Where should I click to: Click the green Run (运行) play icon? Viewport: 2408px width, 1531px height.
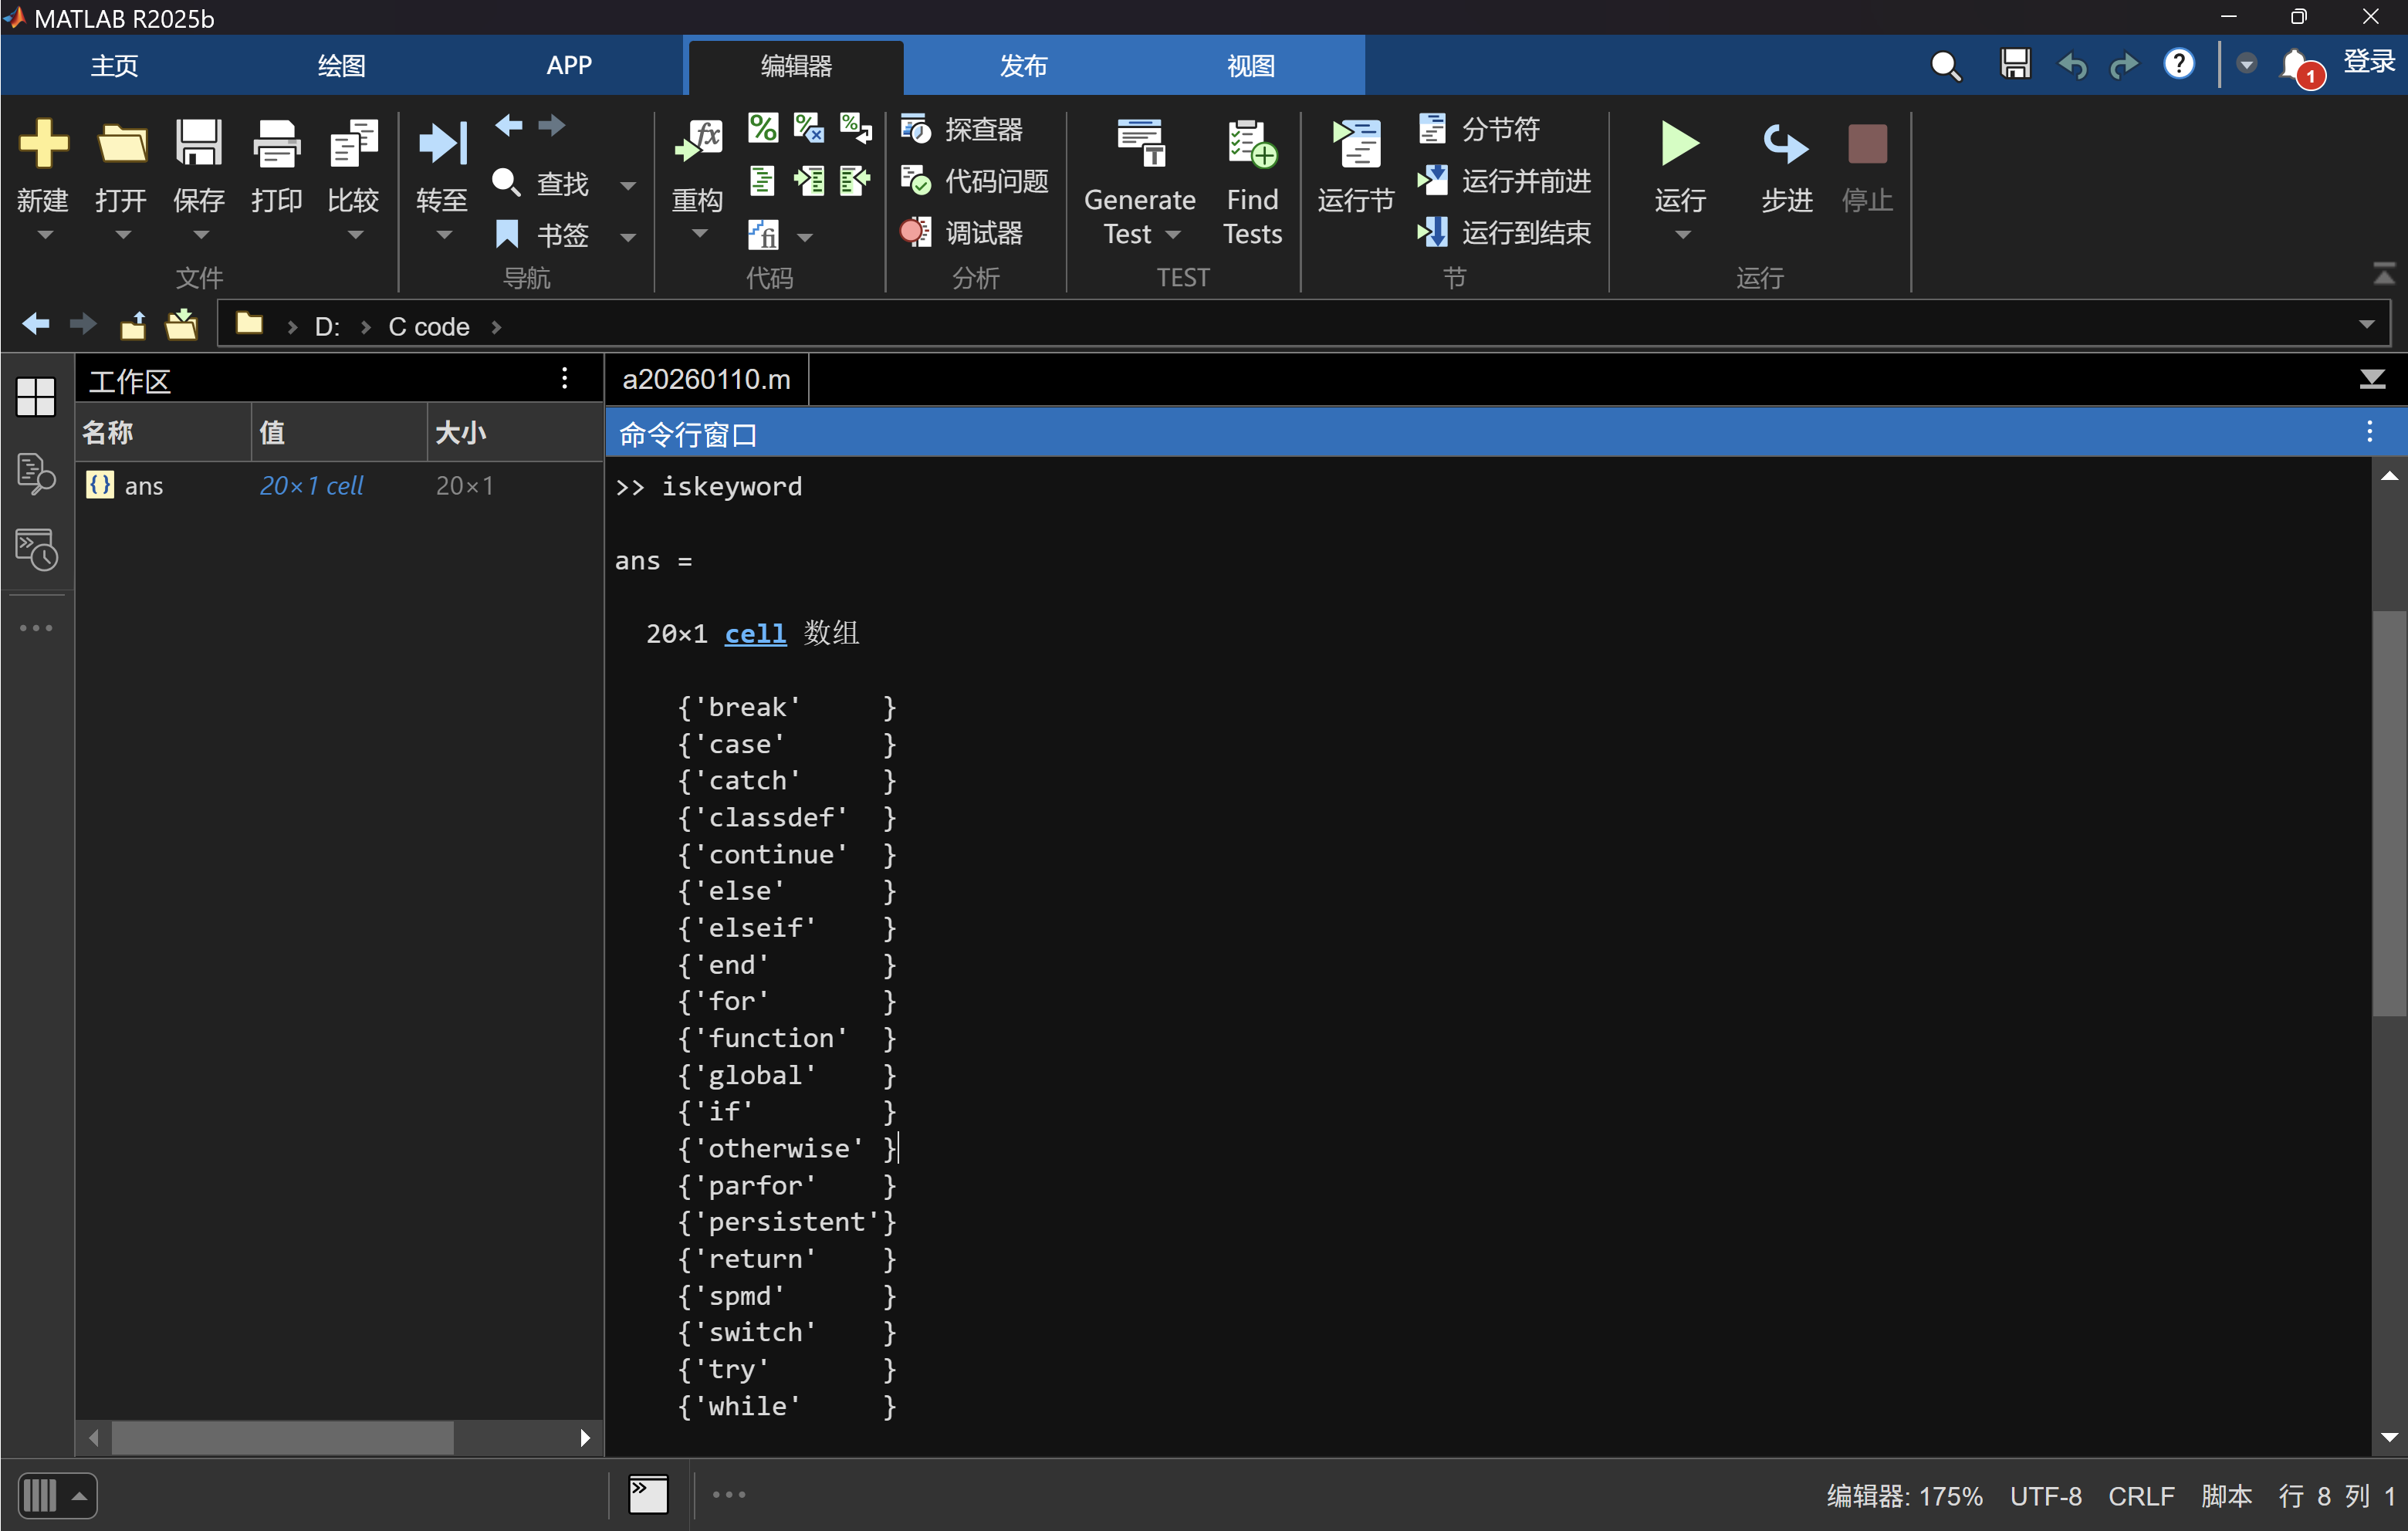1679,145
